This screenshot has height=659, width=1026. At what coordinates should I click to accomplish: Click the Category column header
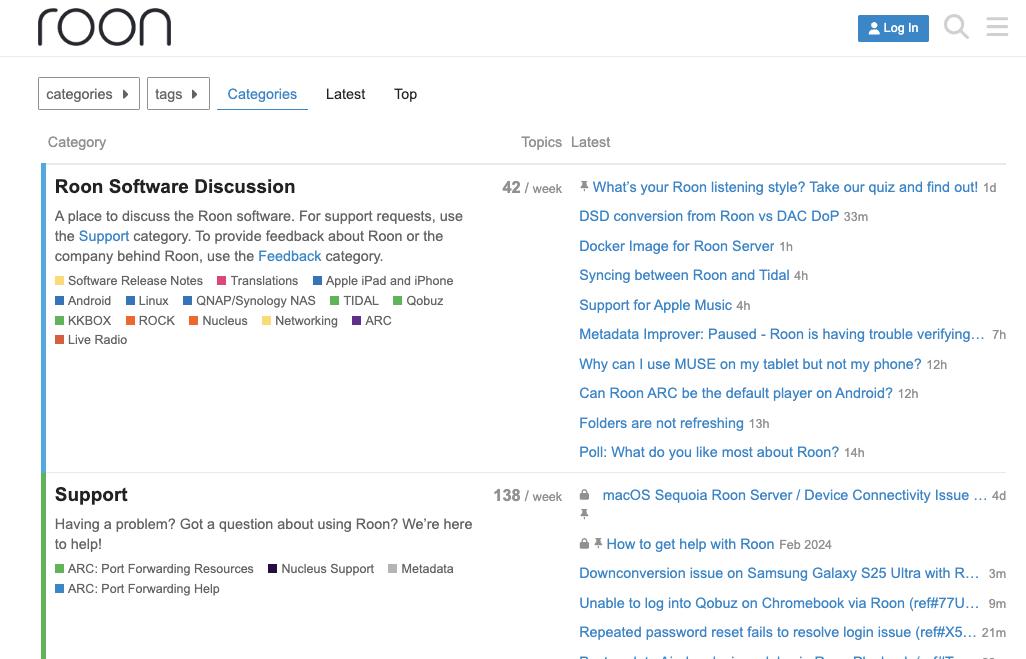coord(77,142)
